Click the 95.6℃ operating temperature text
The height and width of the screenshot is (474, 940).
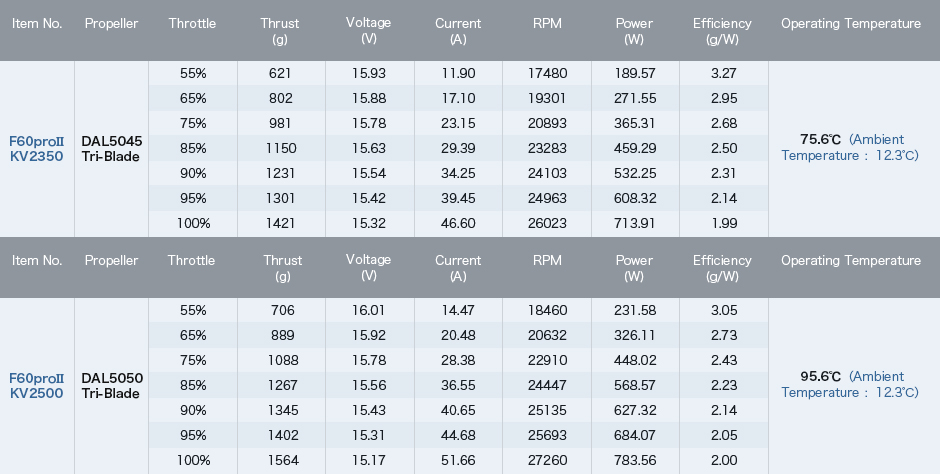tap(820, 376)
